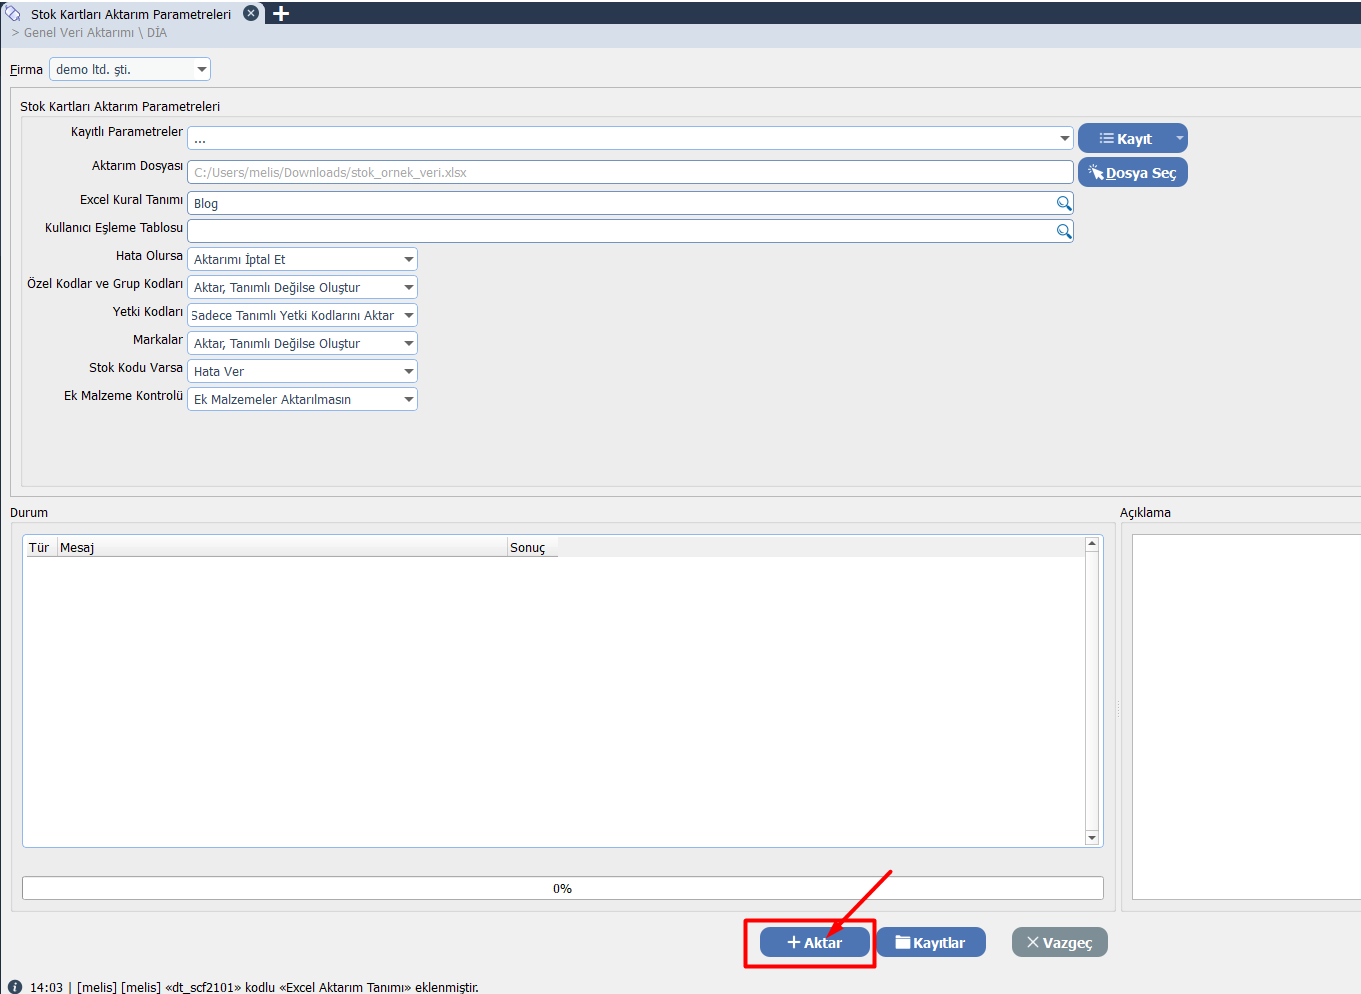The image size is (1361, 994).
Task: Click the Dosya Seç button
Action: 1132,172
